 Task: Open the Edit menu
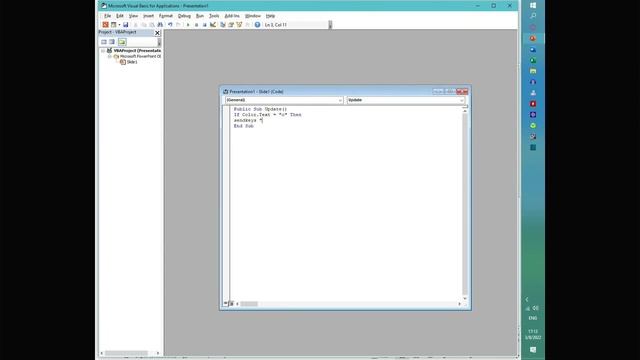pyautogui.click(x=120, y=16)
